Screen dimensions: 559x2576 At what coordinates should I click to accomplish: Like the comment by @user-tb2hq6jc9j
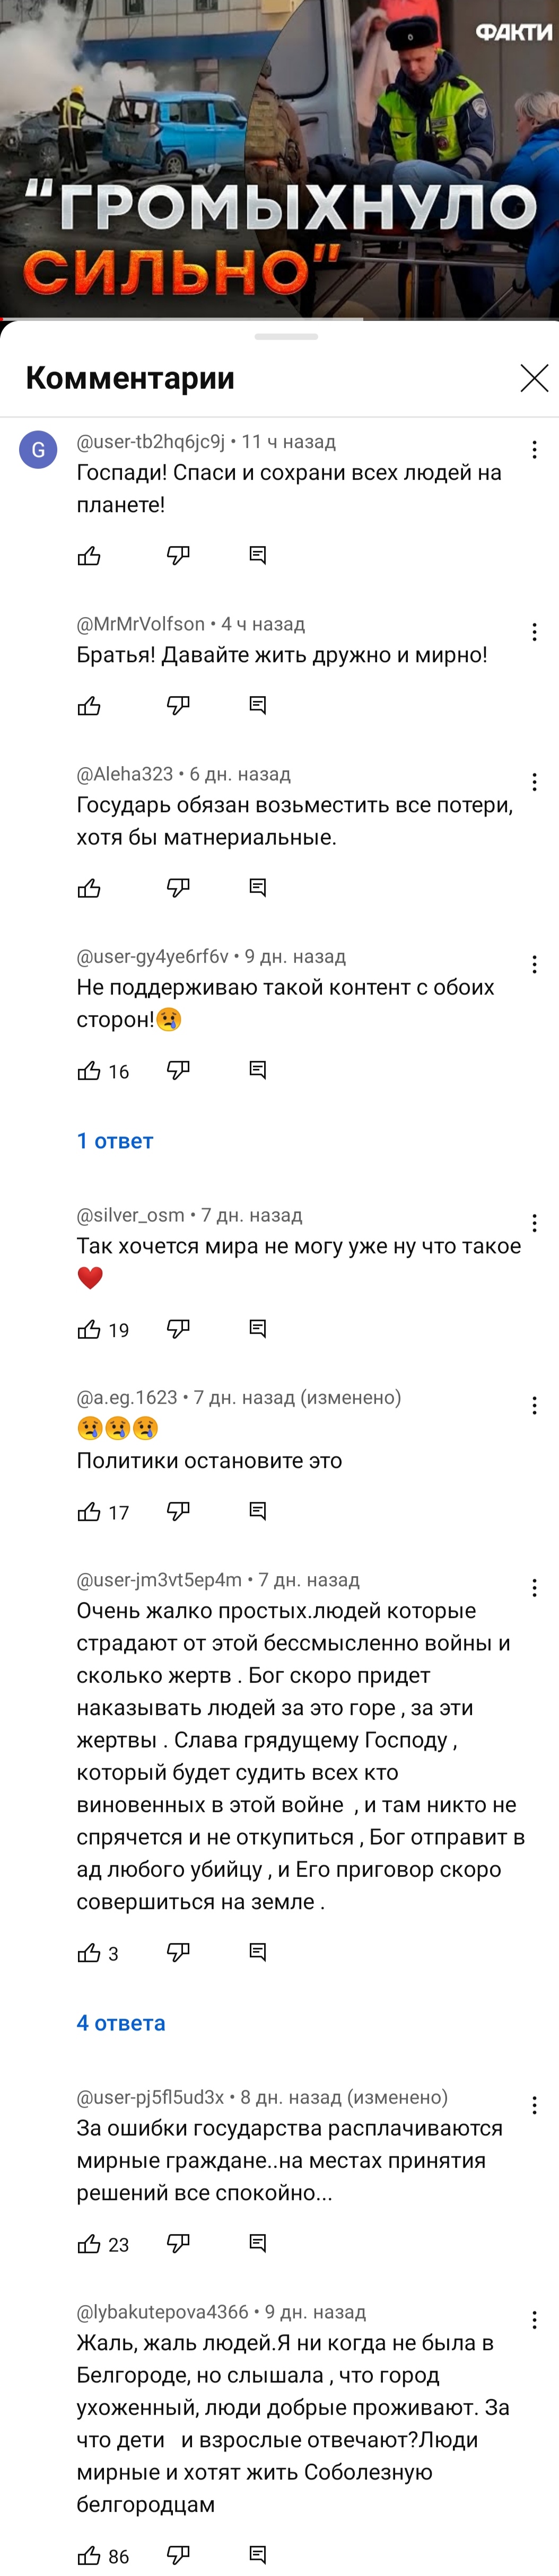89,555
